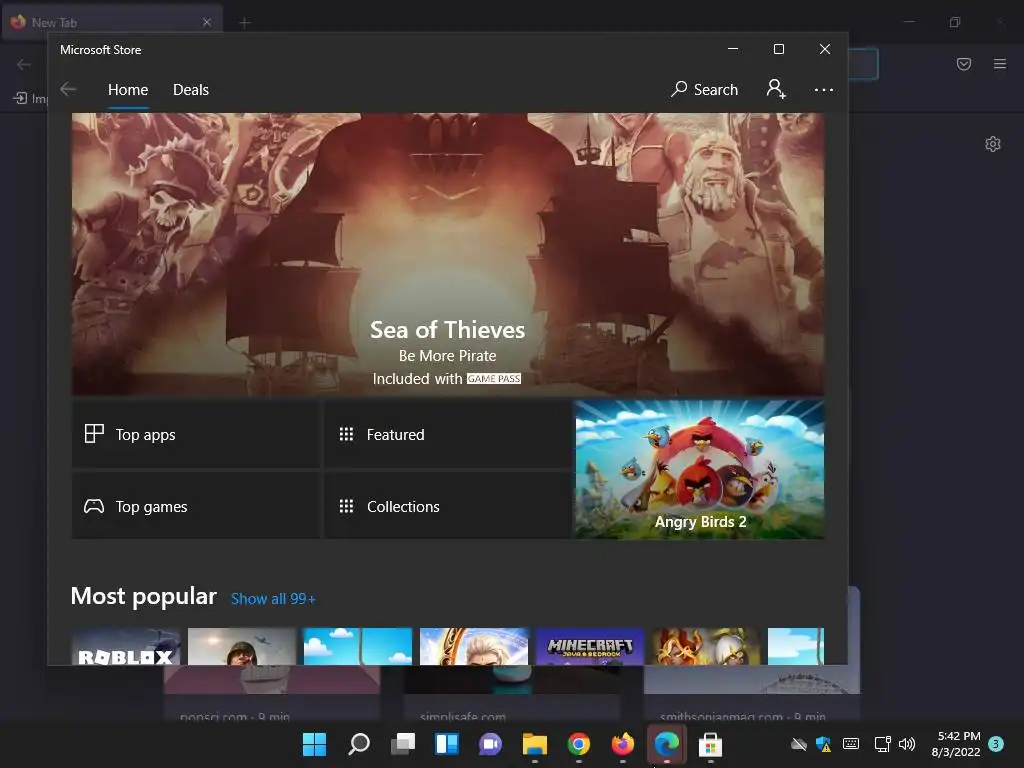The height and width of the screenshot is (768, 1024).
Task: Open the Top games tile
Action: pyautogui.click(x=196, y=506)
